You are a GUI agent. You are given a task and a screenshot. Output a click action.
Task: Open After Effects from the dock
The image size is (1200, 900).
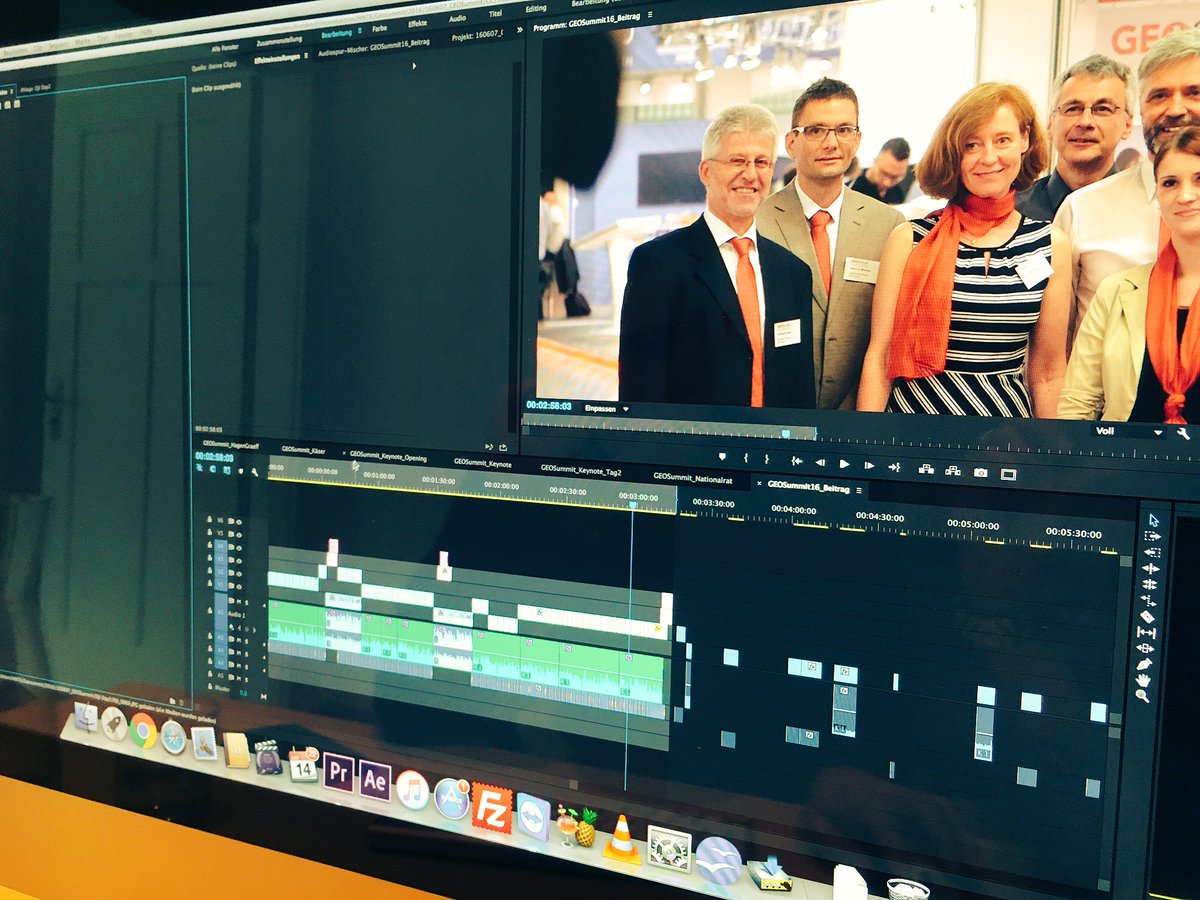(374, 780)
